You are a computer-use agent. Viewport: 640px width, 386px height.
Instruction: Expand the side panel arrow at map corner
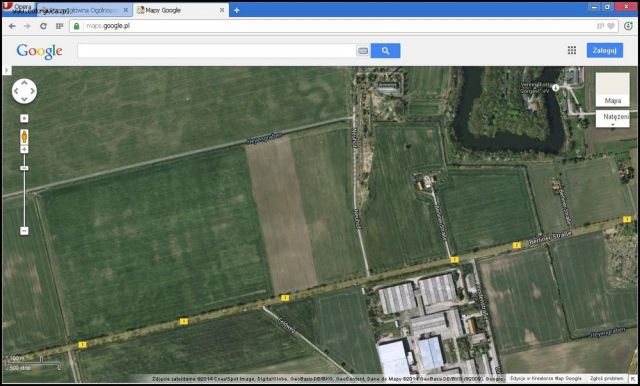click(6, 71)
